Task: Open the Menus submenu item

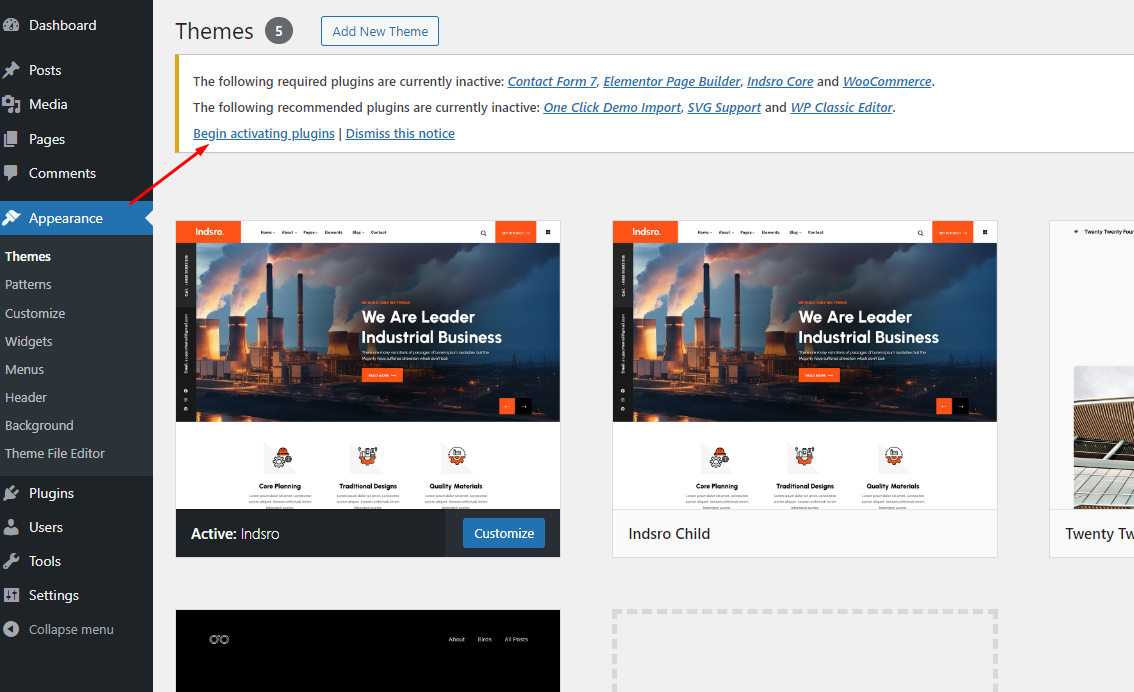Action: [x=25, y=370]
